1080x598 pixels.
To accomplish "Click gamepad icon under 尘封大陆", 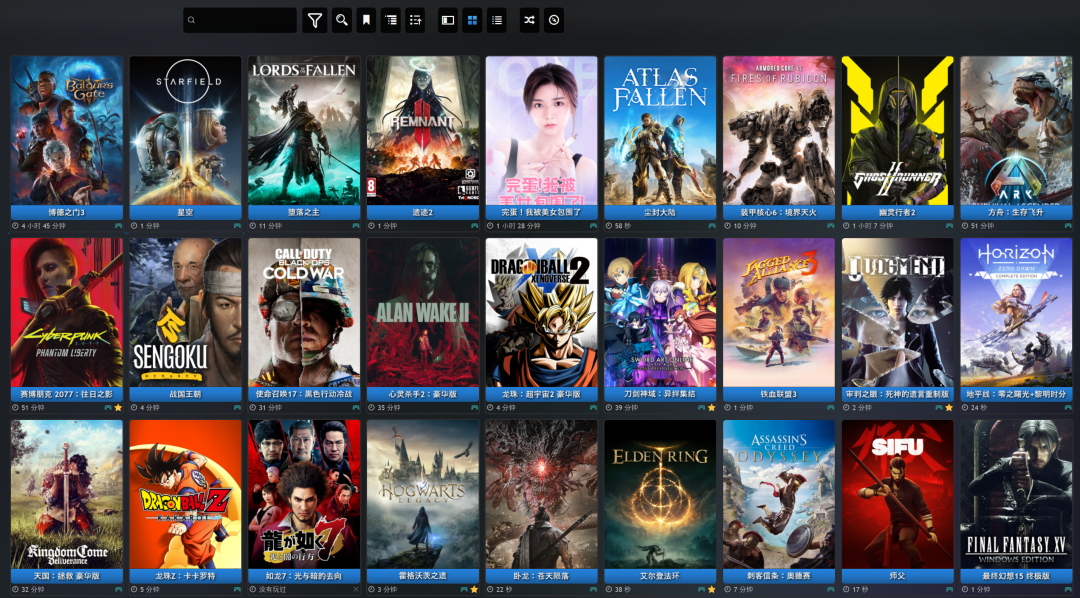I will click(x=712, y=226).
